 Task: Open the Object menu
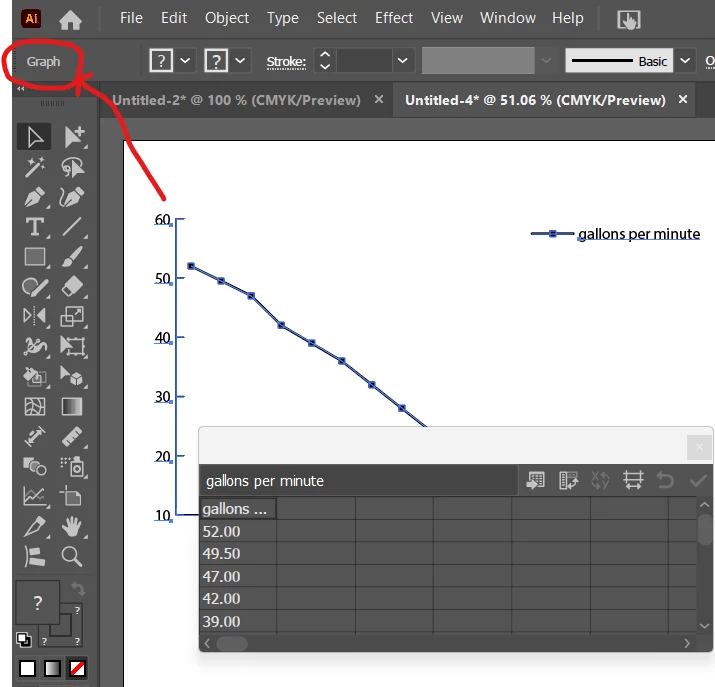(x=227, y=18)
